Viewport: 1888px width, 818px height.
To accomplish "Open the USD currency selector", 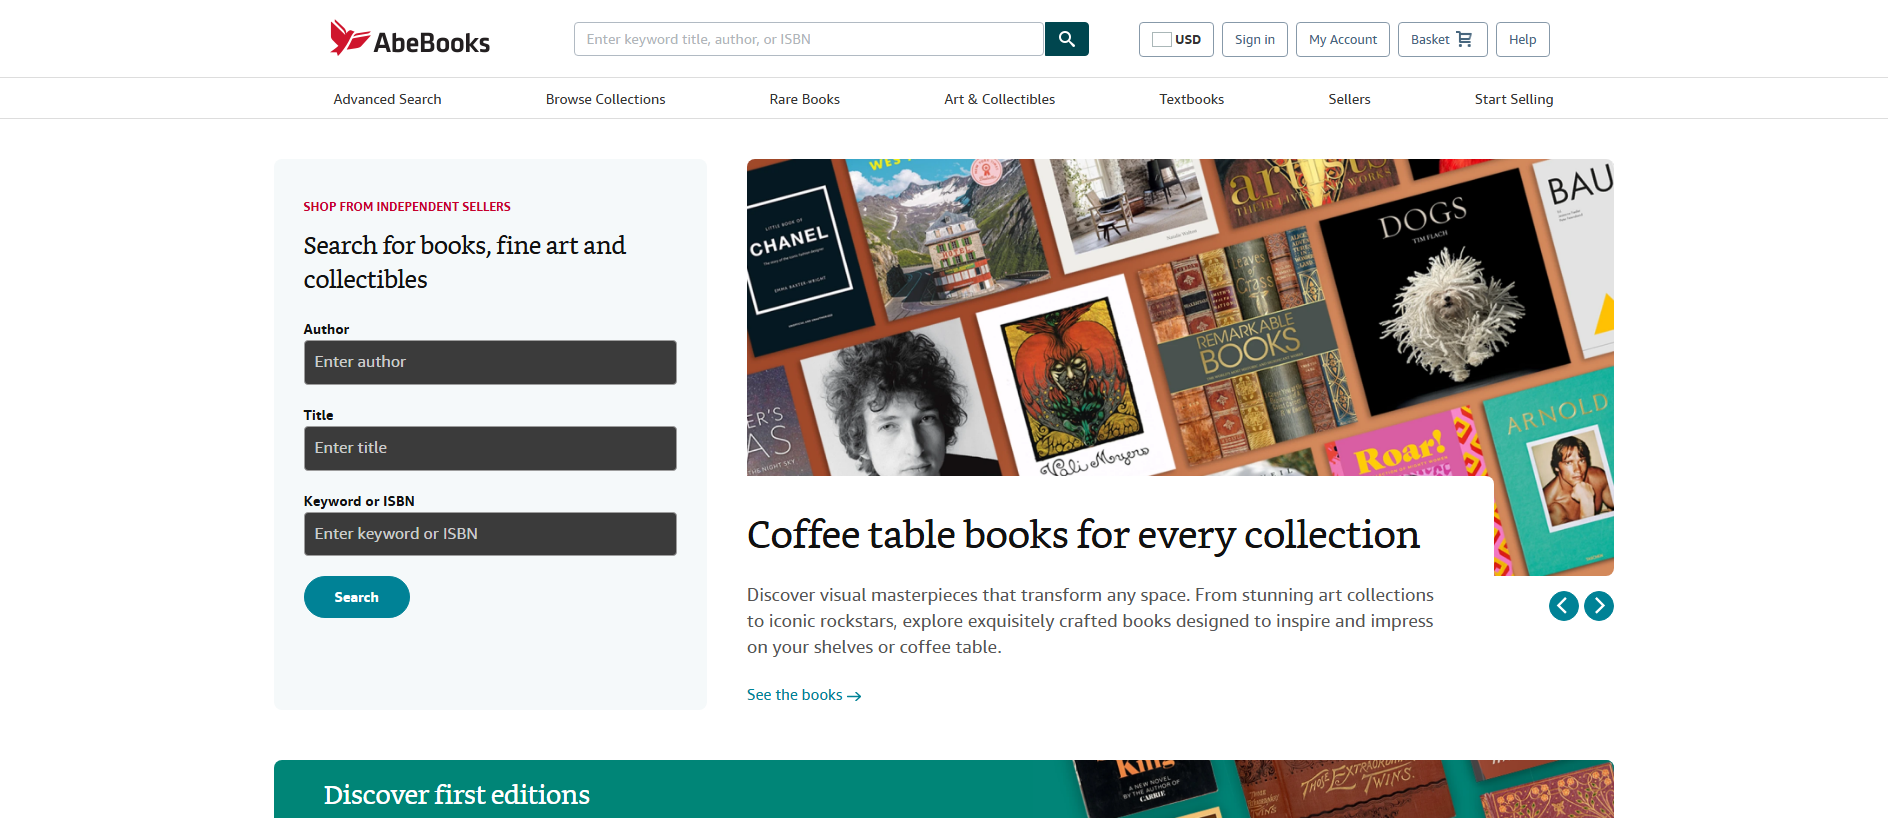I will (x=1176, y=40).
